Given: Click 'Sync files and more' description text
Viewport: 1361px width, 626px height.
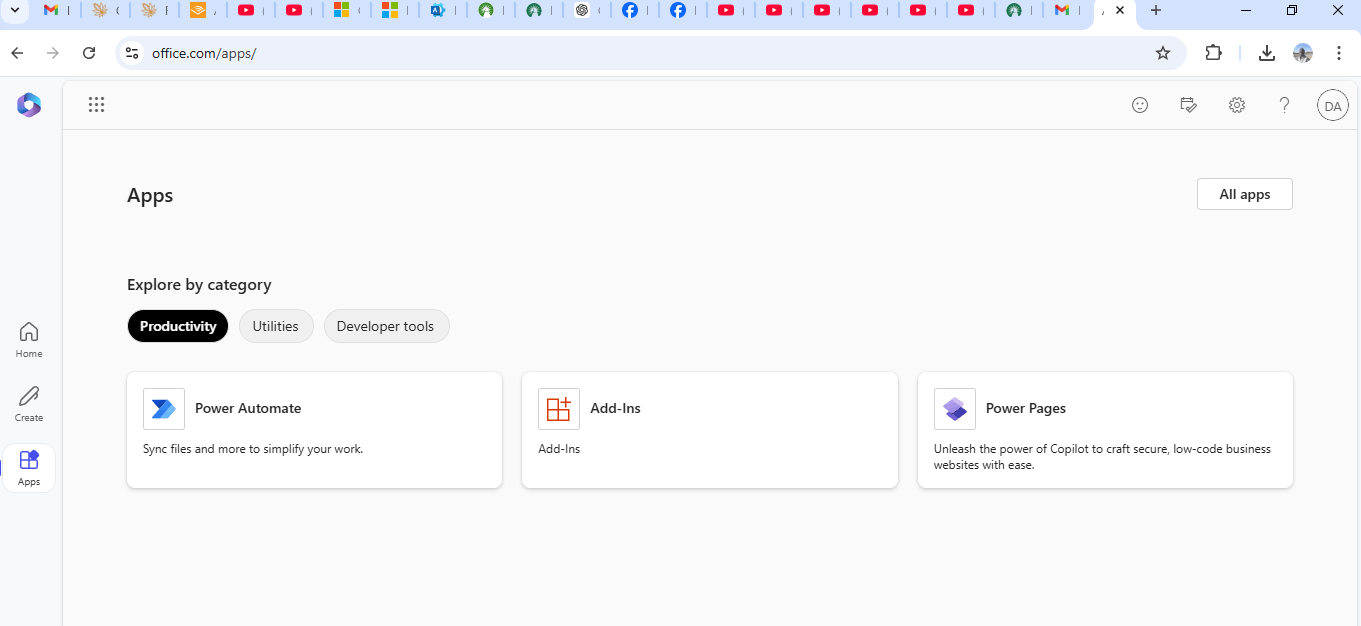Looking at the screenshot, I should (253, 449).
